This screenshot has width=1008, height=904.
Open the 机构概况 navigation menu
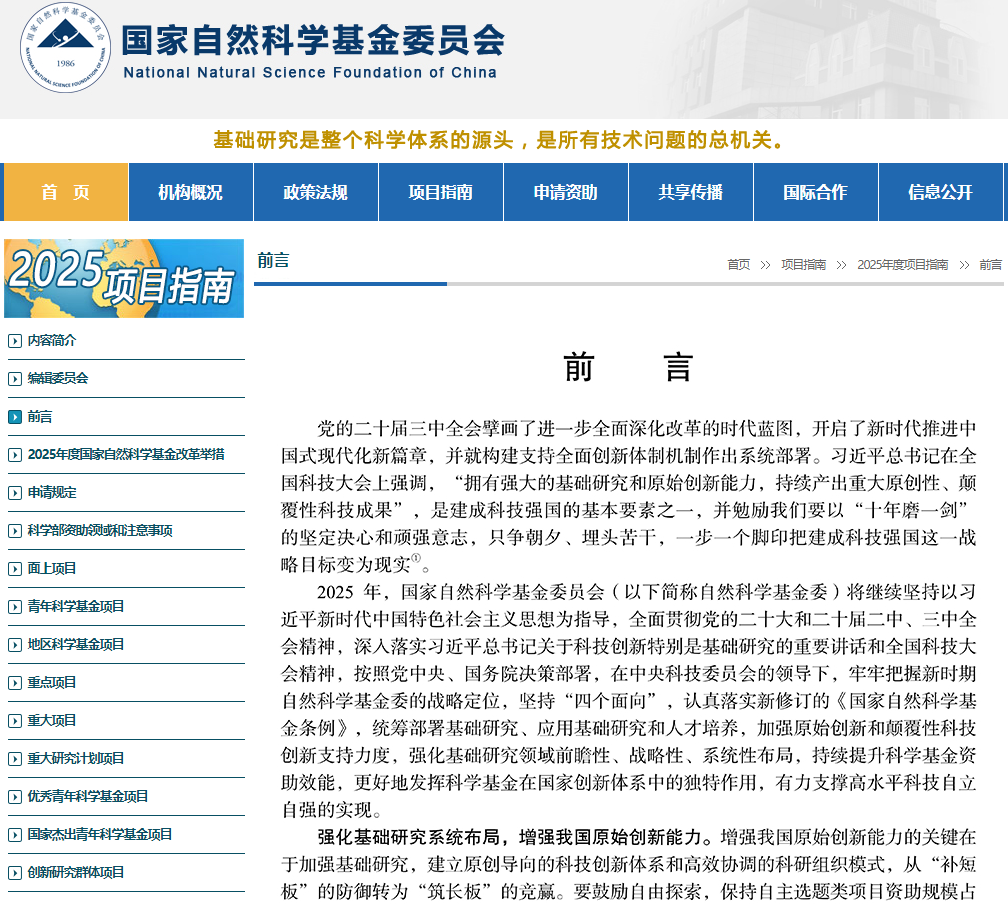click(190, 192)
